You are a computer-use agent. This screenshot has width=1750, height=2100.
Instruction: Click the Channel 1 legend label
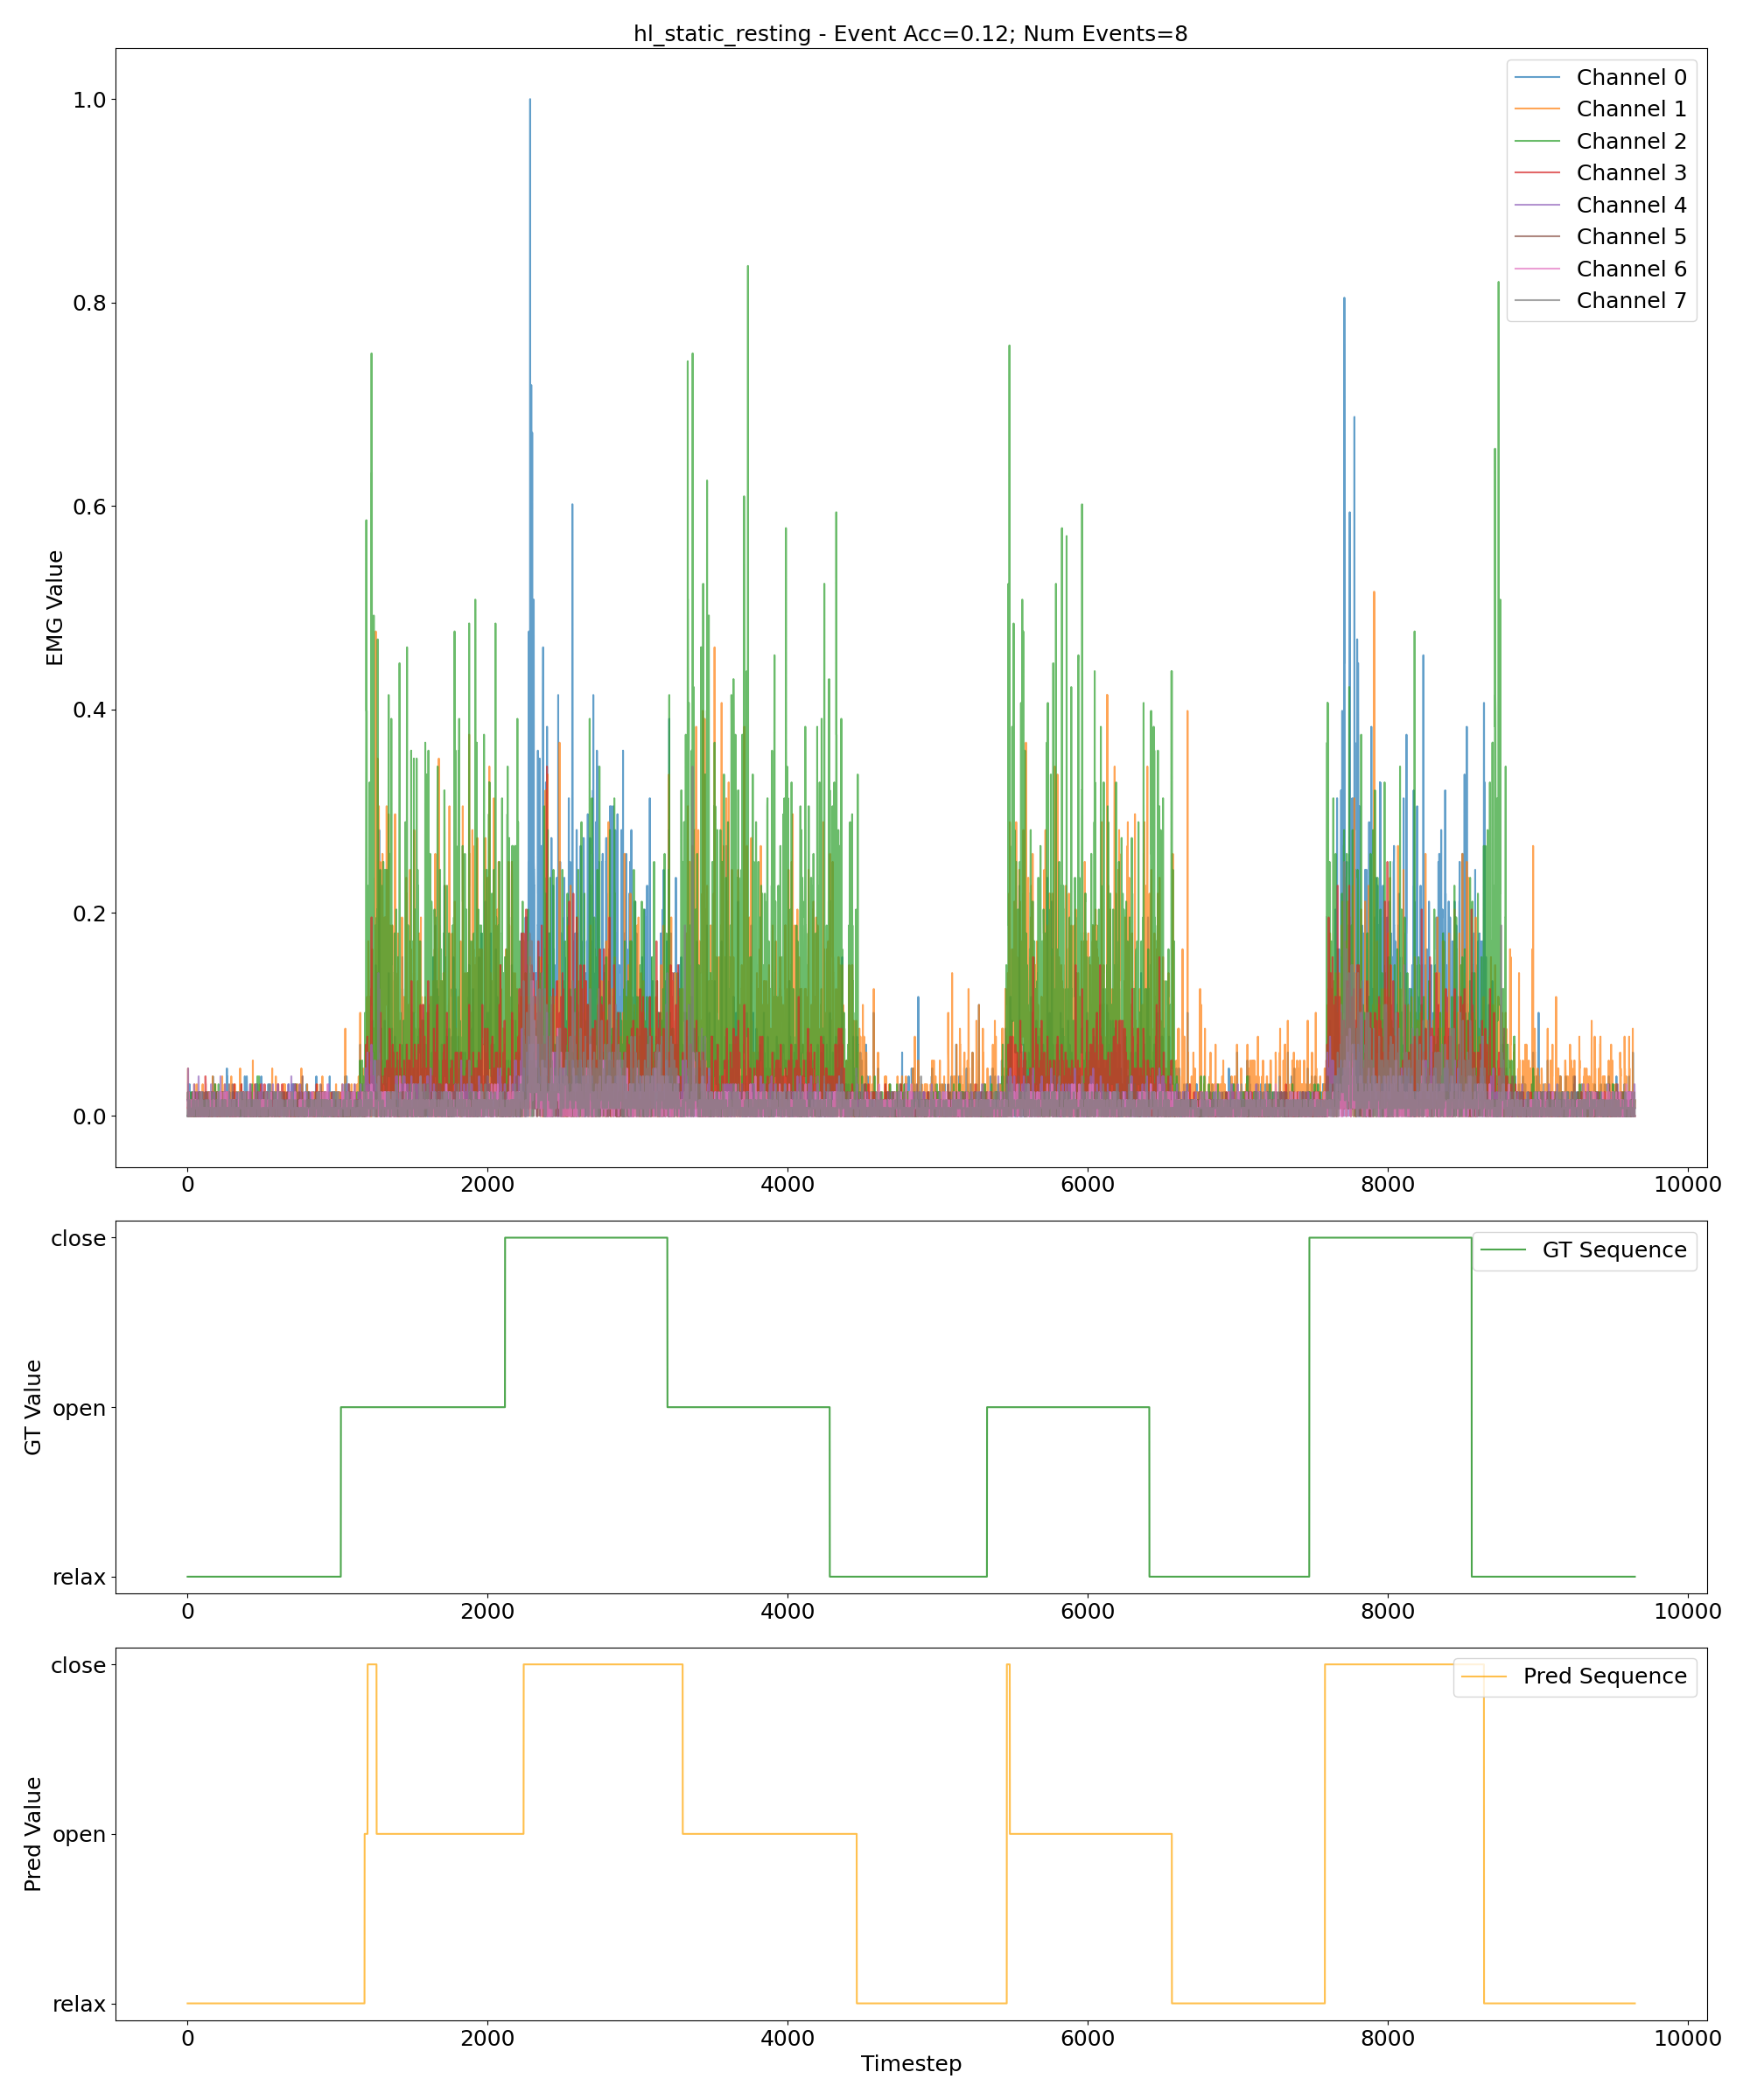click(1630, 109)
